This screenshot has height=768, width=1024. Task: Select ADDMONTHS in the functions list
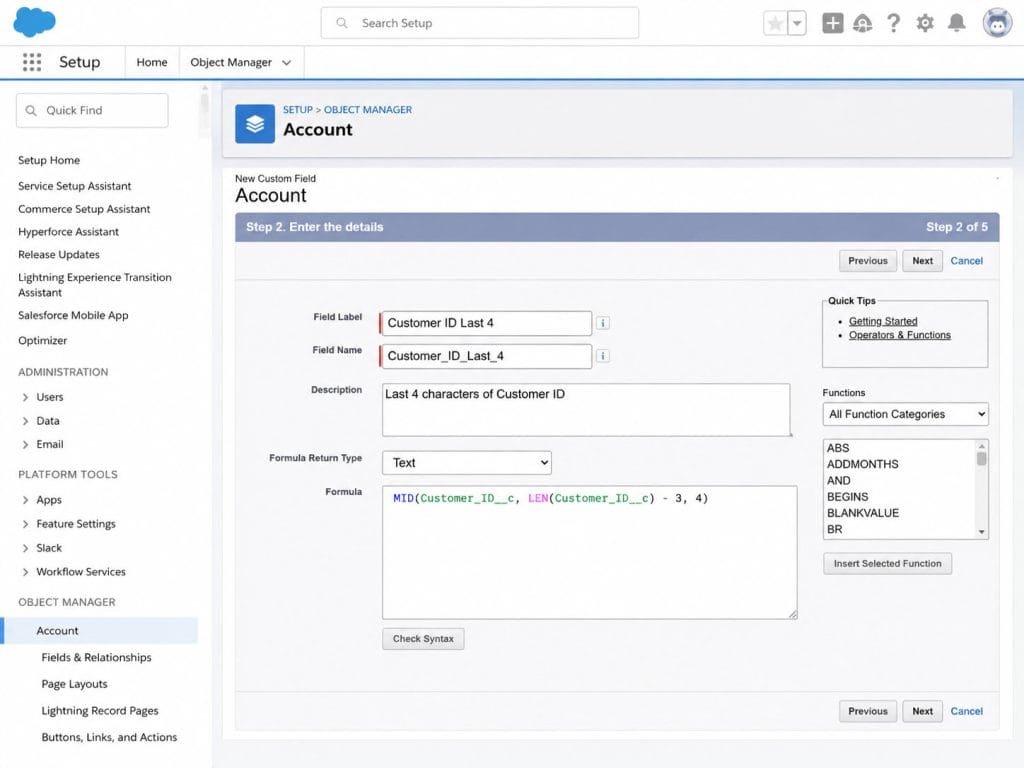[862, 464]
